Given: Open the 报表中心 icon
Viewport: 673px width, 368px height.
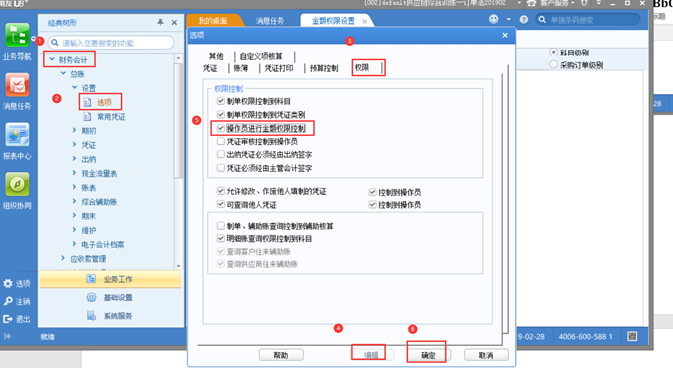Looking at the screenshot, I should (x=17, y=135).
